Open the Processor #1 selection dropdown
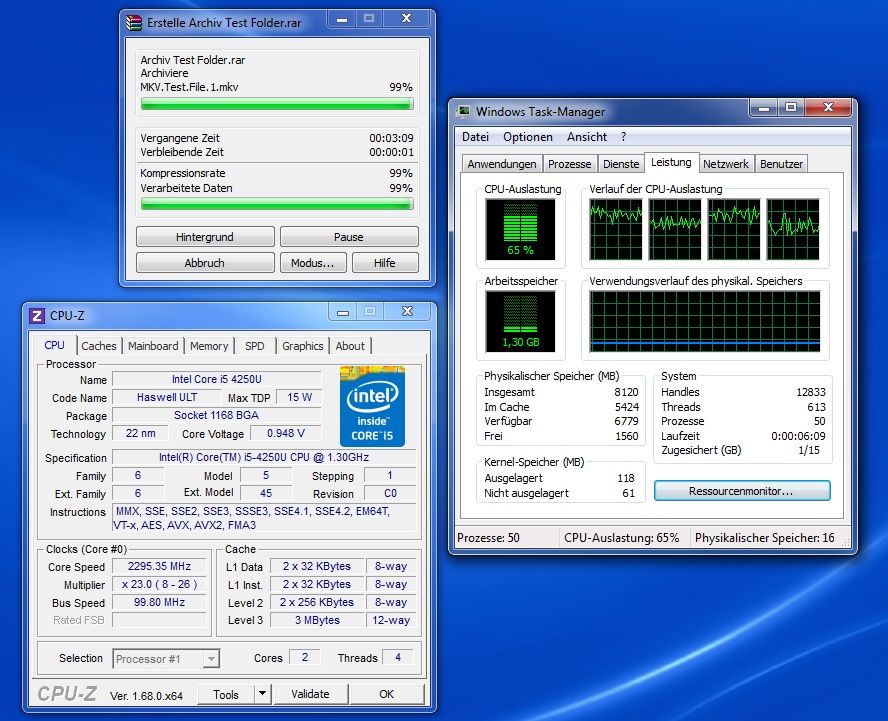 point(211,659)
